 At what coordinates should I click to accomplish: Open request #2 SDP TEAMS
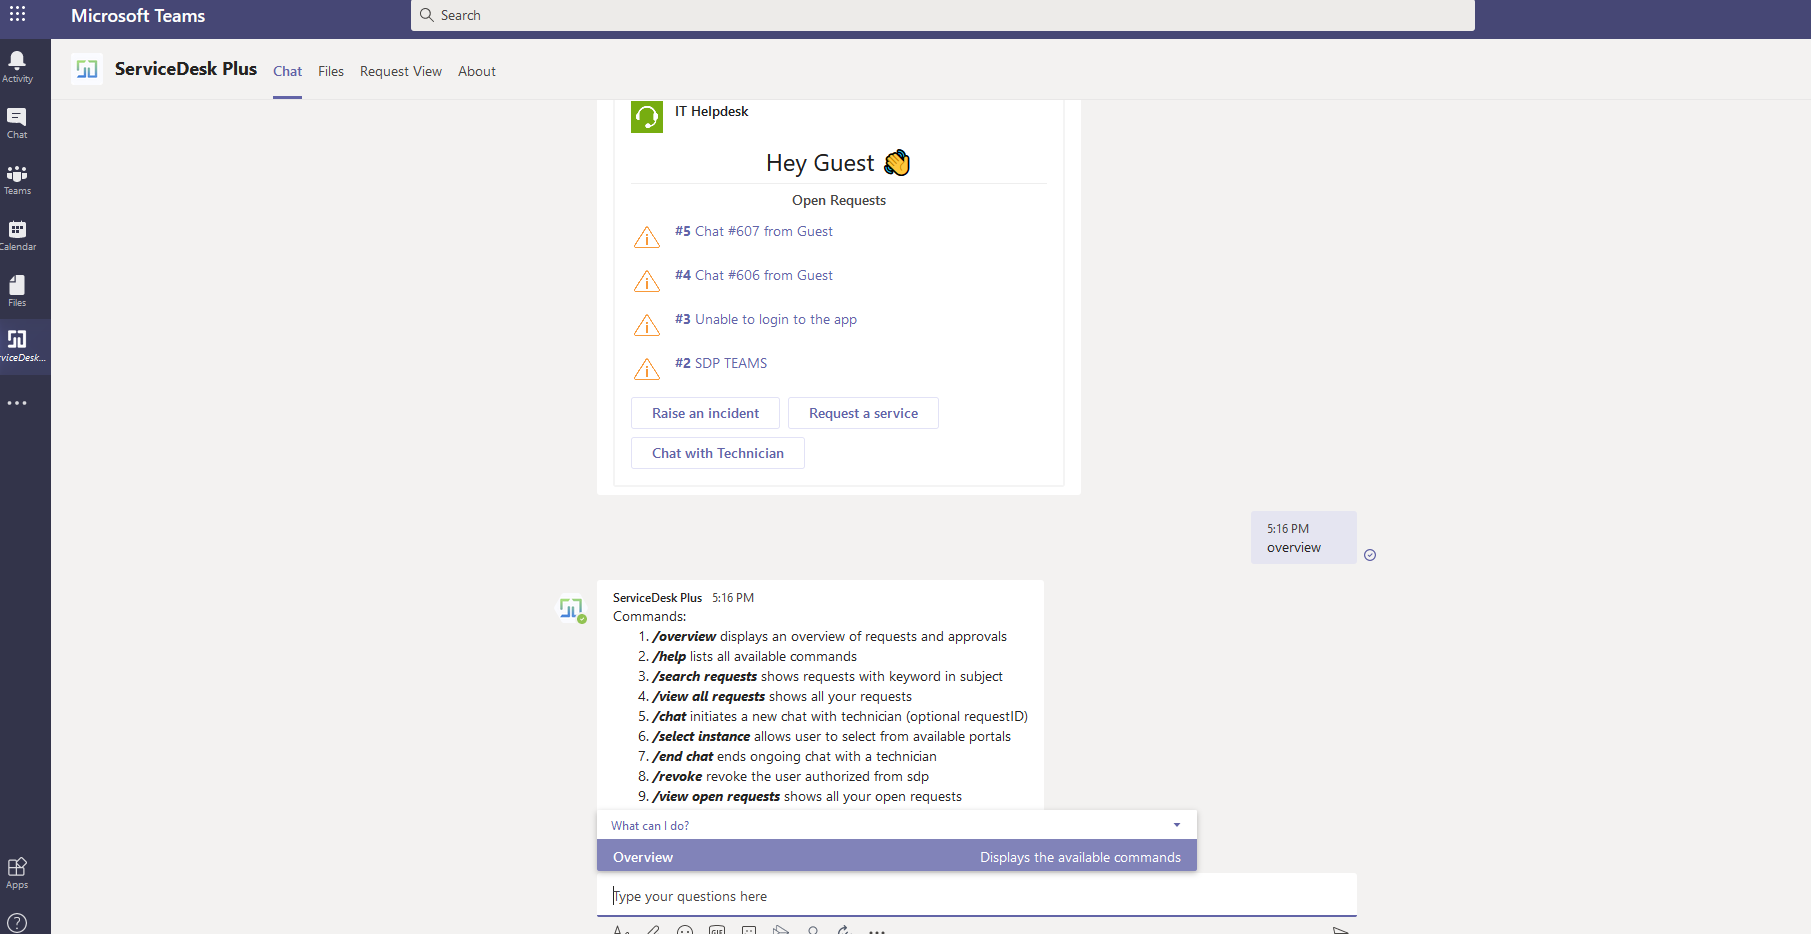(x=721, y=363)
